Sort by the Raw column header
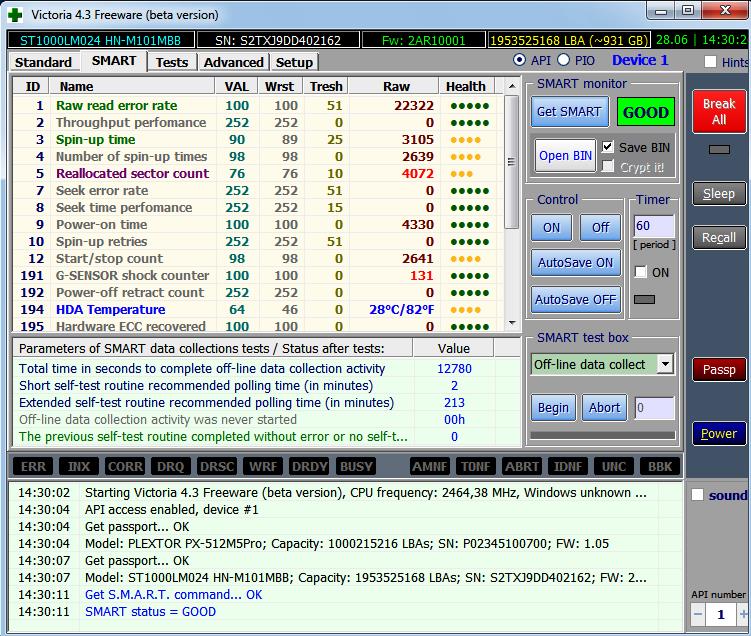Screen dimensions: 751x636 [x=393, y=86]
